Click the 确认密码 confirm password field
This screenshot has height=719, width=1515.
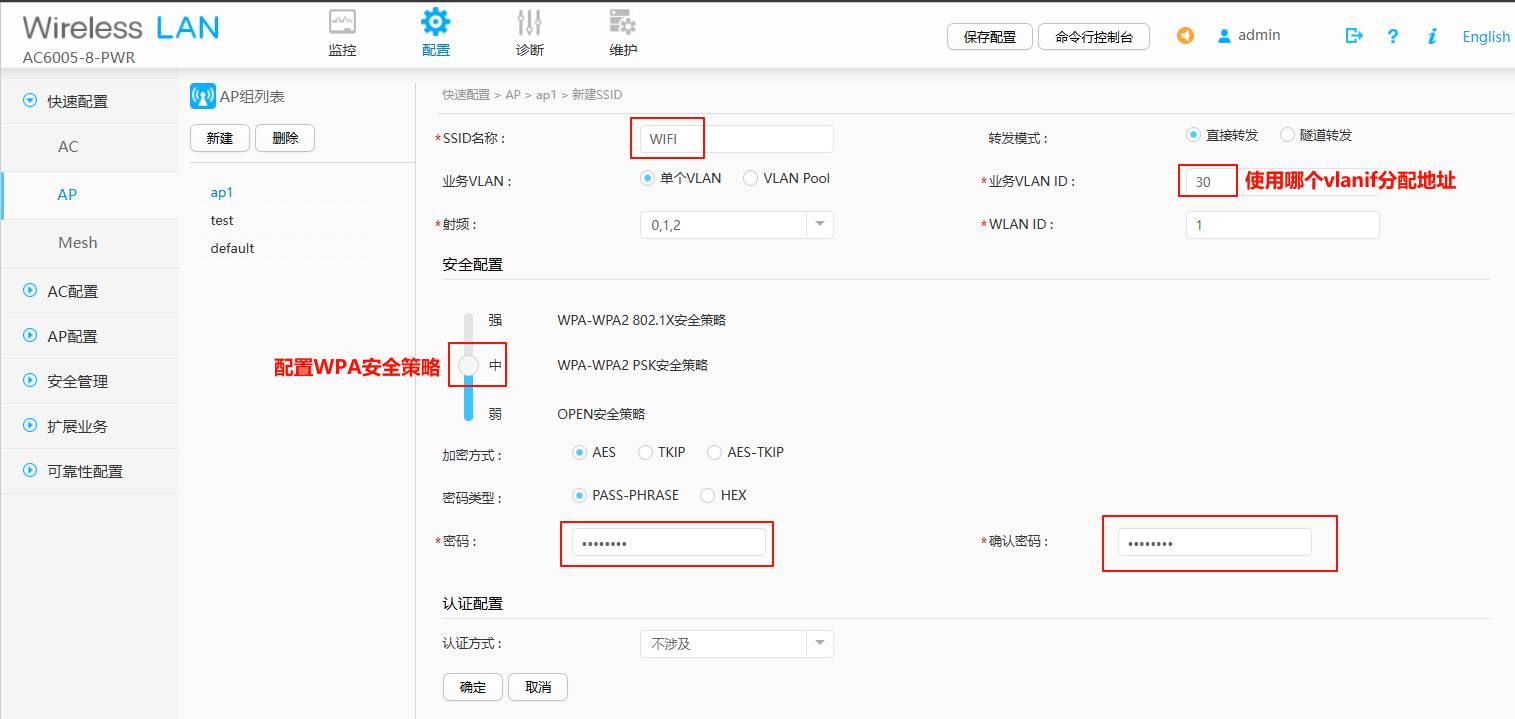coord(1215,543)
